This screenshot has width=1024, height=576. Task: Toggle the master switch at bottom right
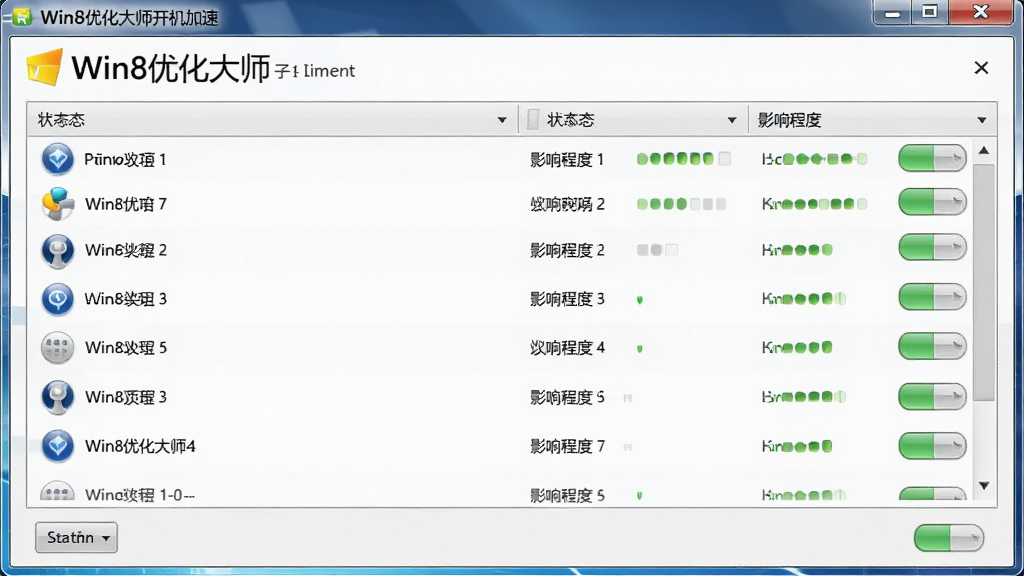(948, 538)
